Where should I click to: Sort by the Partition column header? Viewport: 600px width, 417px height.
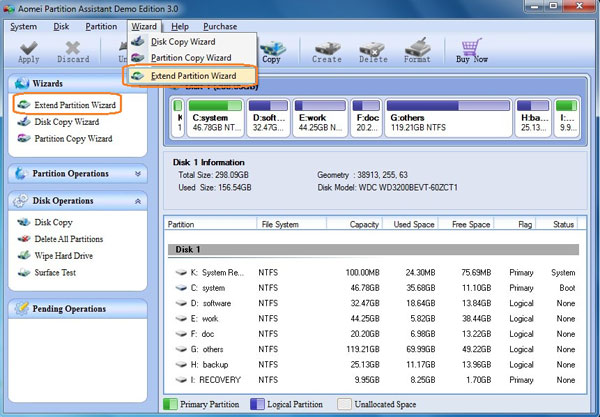(211, 224)
